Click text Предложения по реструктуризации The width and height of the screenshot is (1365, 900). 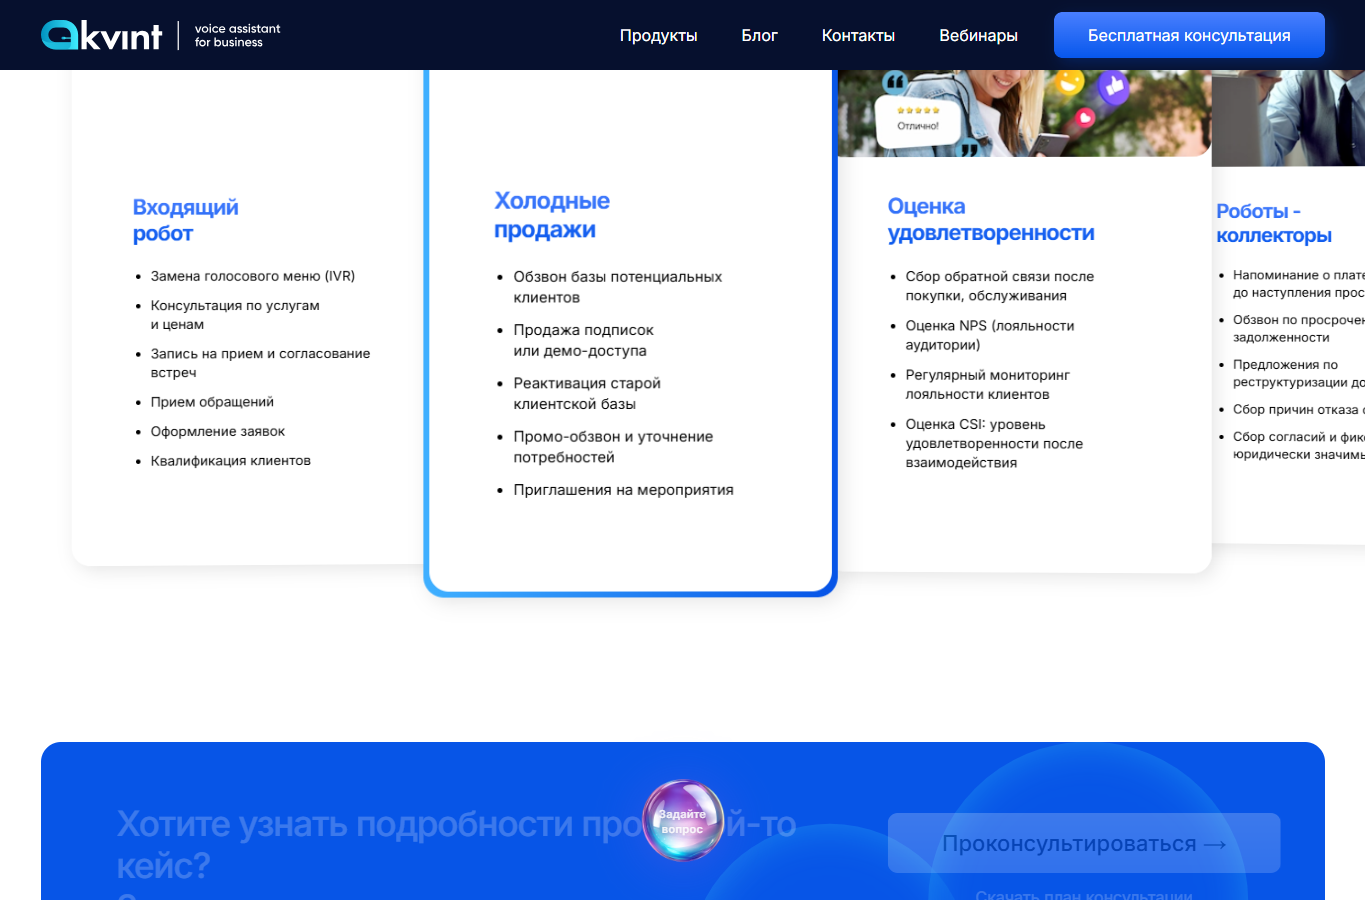(x=1298, y=374)
